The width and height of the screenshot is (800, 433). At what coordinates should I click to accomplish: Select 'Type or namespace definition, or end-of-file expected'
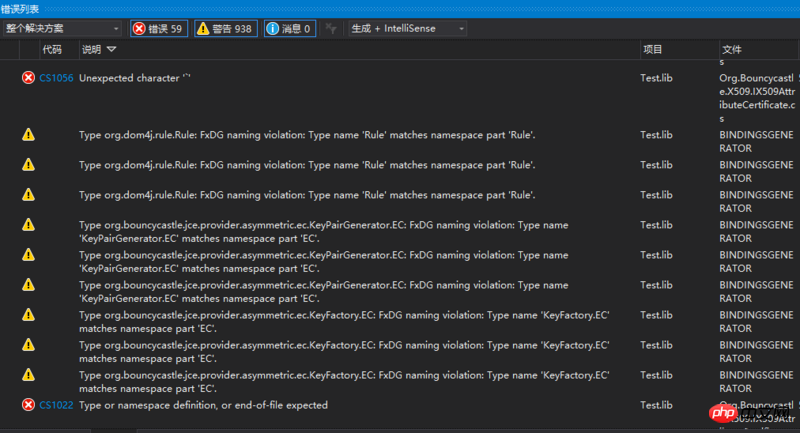[x=204, y=405]
